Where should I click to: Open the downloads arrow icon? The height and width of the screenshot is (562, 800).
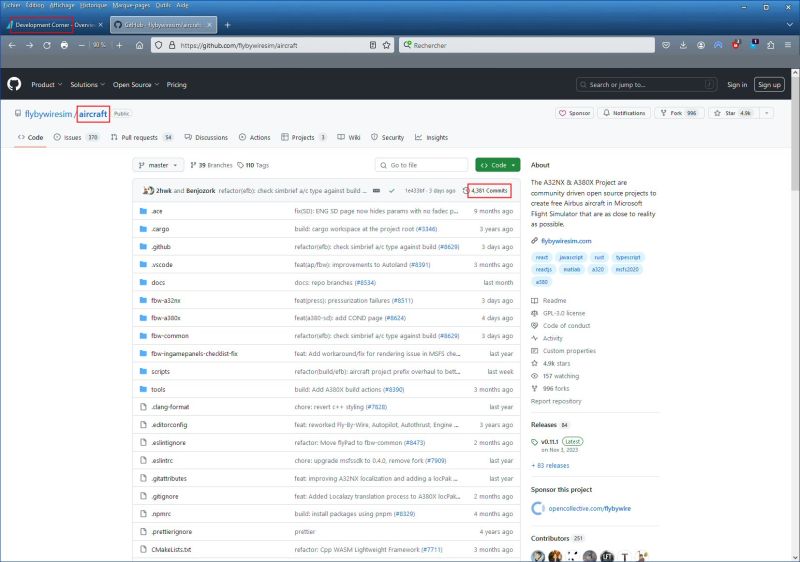pyautogui.click(x=683, y=45)
